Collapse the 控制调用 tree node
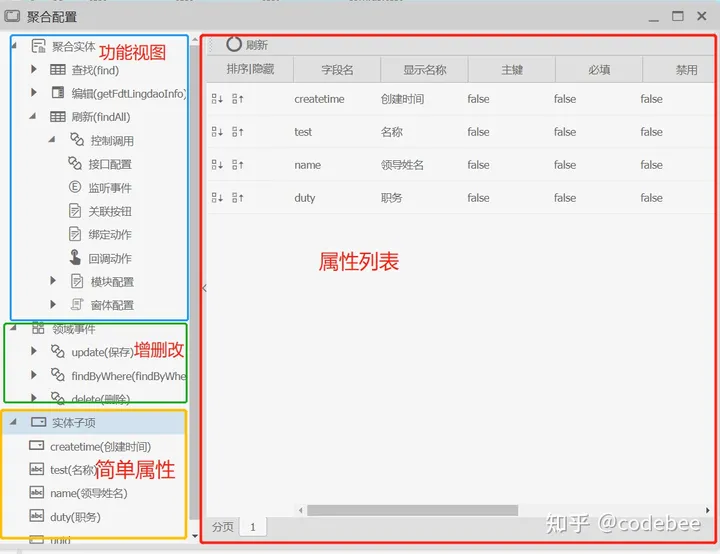This screenshot has height=554, width=720. (52, 139)
